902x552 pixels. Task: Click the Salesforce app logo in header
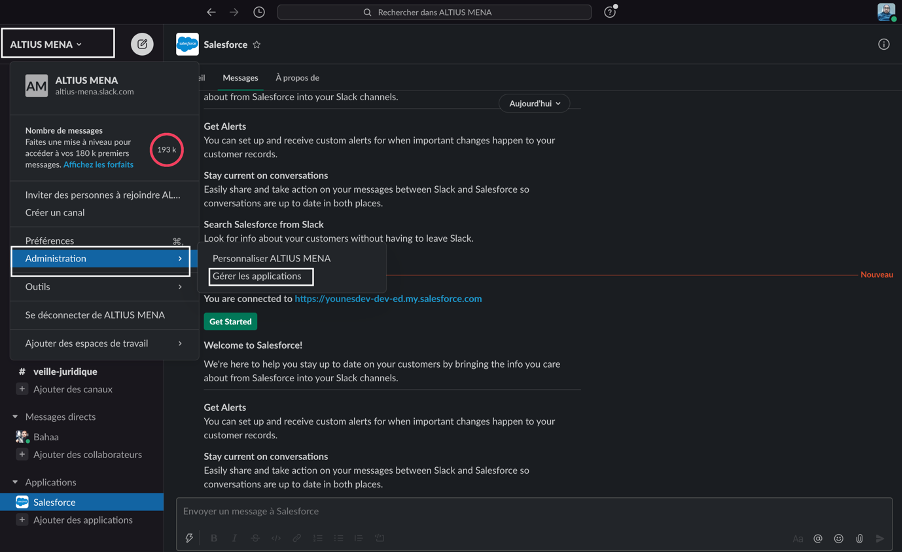coord(187,44)
